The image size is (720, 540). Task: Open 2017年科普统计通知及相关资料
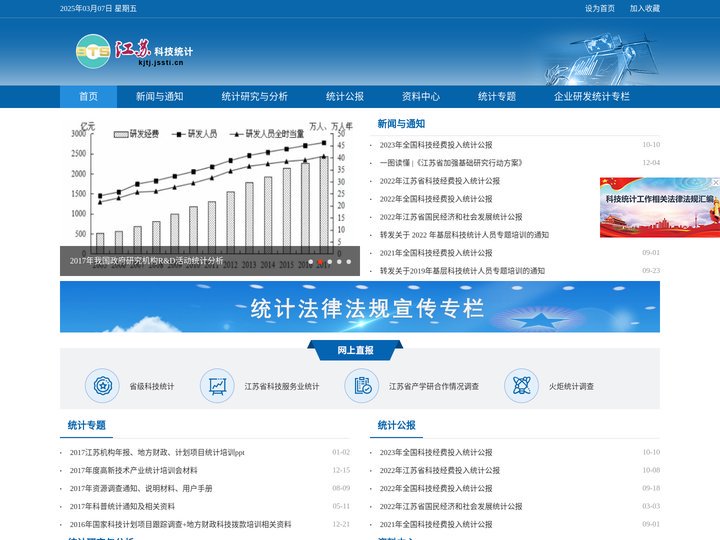click(x=122, y=506)
